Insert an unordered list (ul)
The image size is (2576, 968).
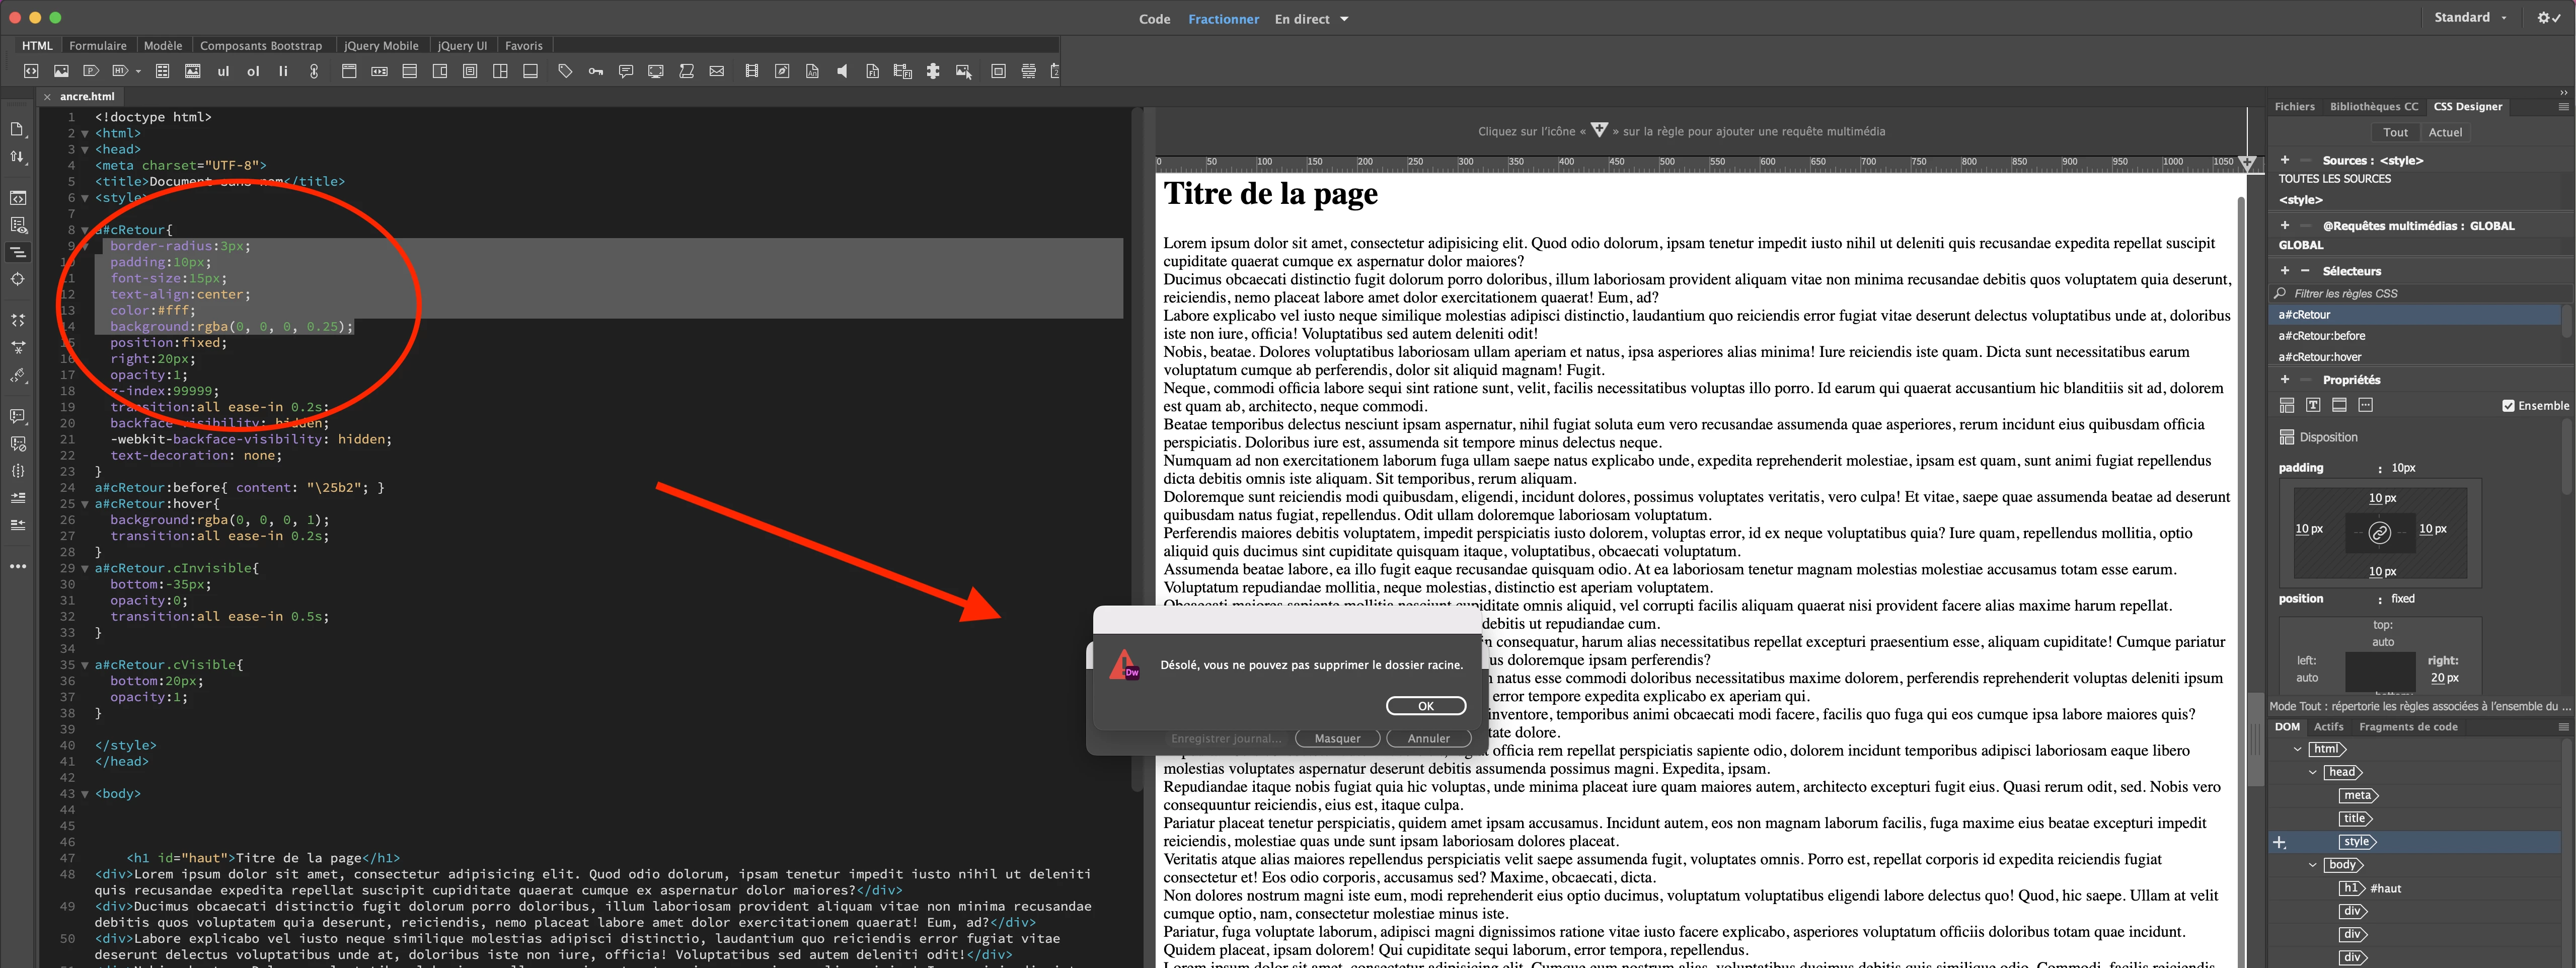click(223, 71)
